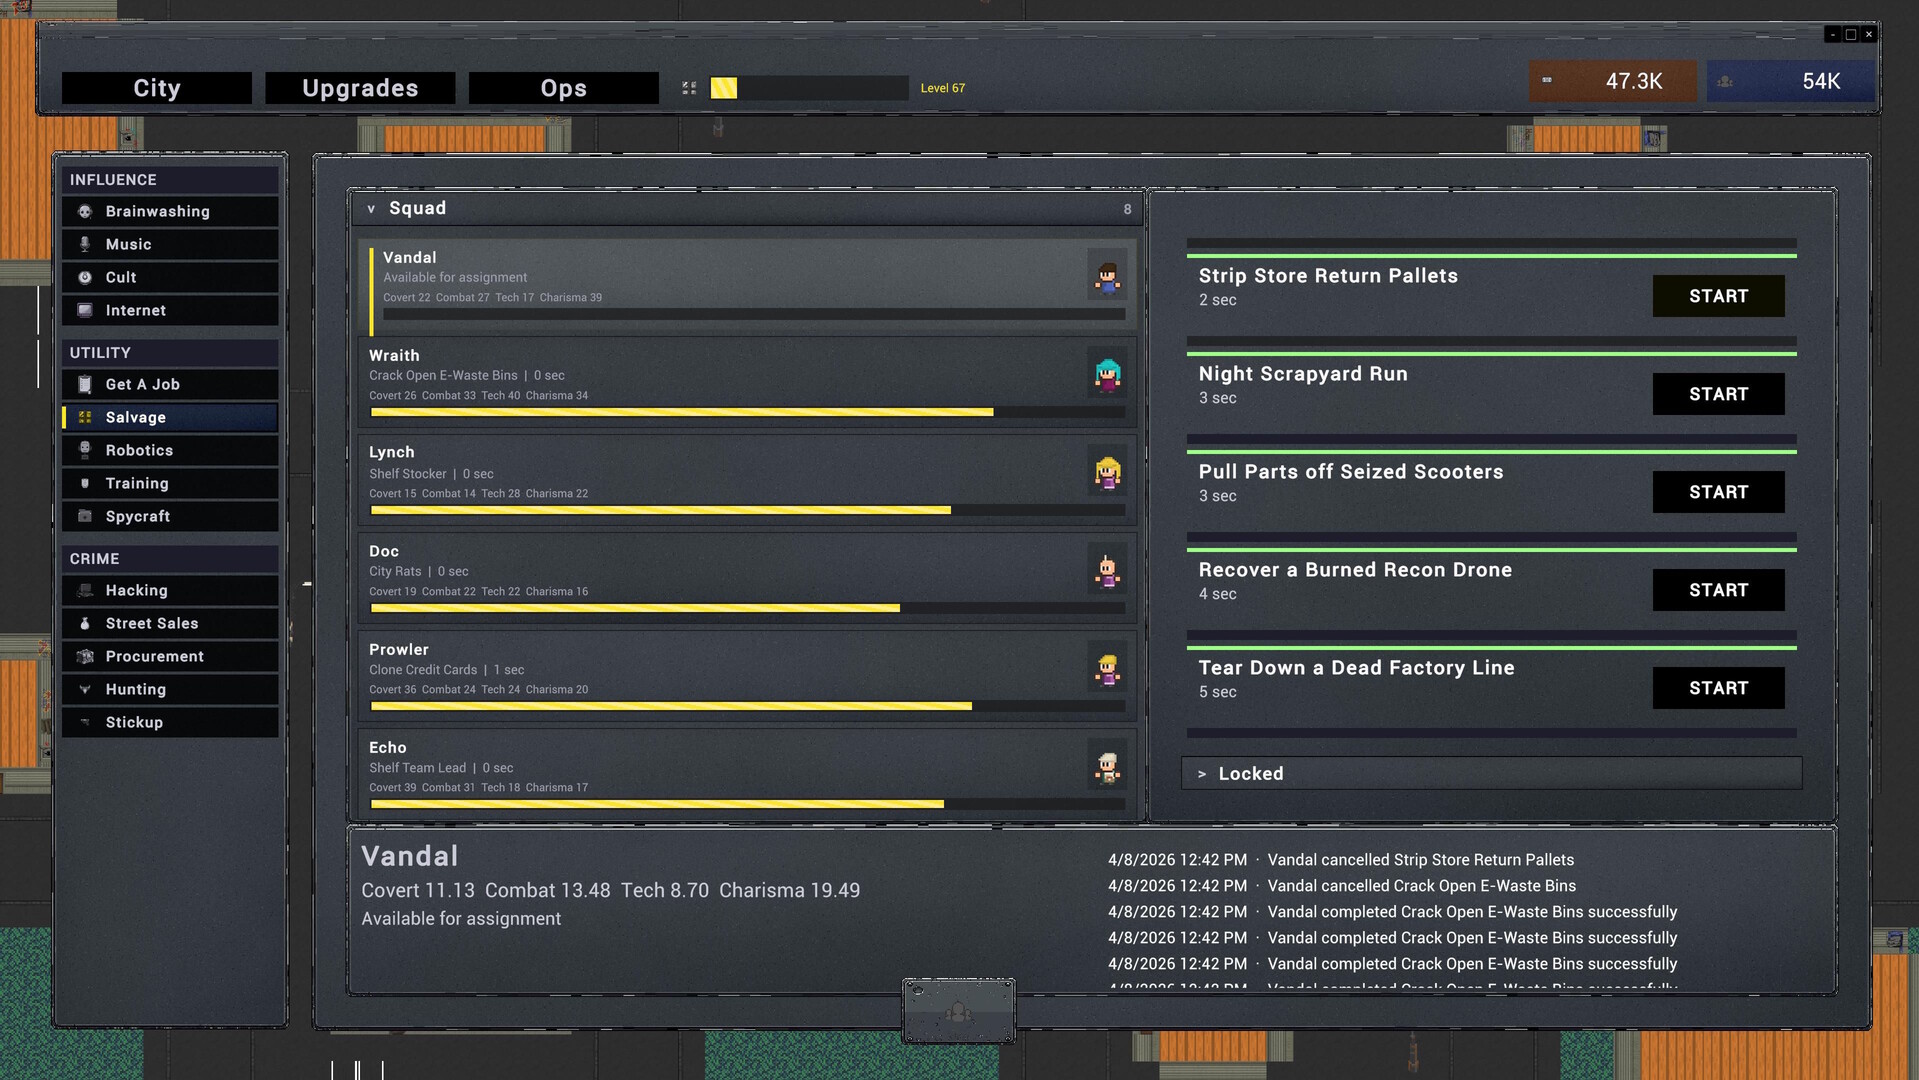Open the Upgrades tab
Screen dimensions: 1919x1080
360,88
